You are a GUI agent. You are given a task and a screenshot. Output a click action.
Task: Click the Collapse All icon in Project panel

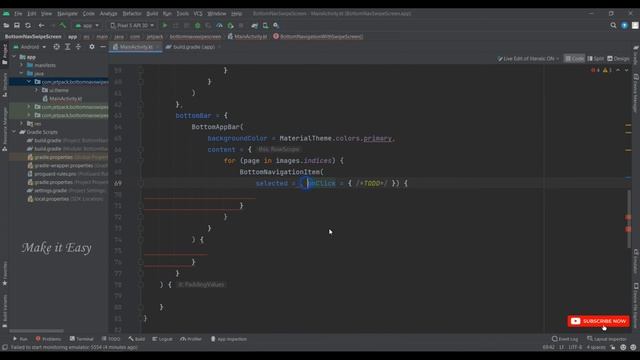coord(78,47)
